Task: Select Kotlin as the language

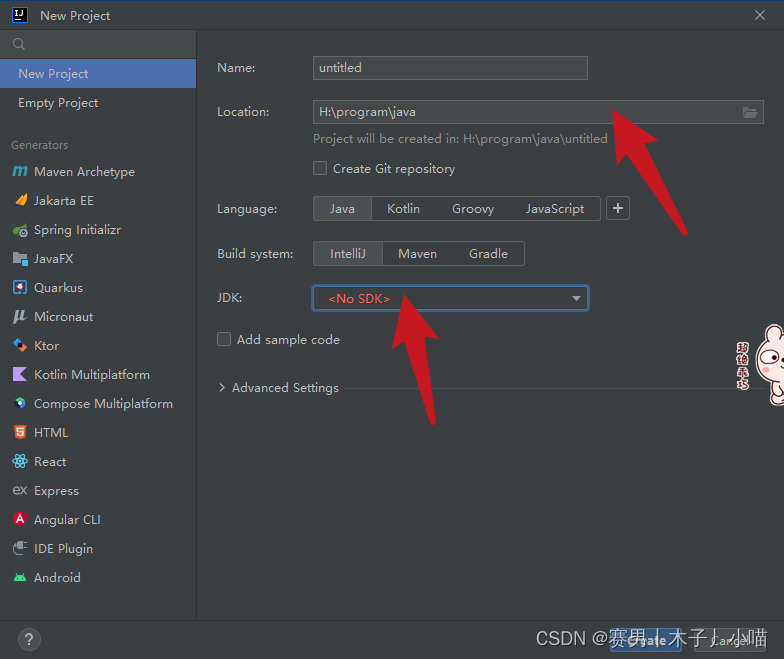Action: (404, 208)
